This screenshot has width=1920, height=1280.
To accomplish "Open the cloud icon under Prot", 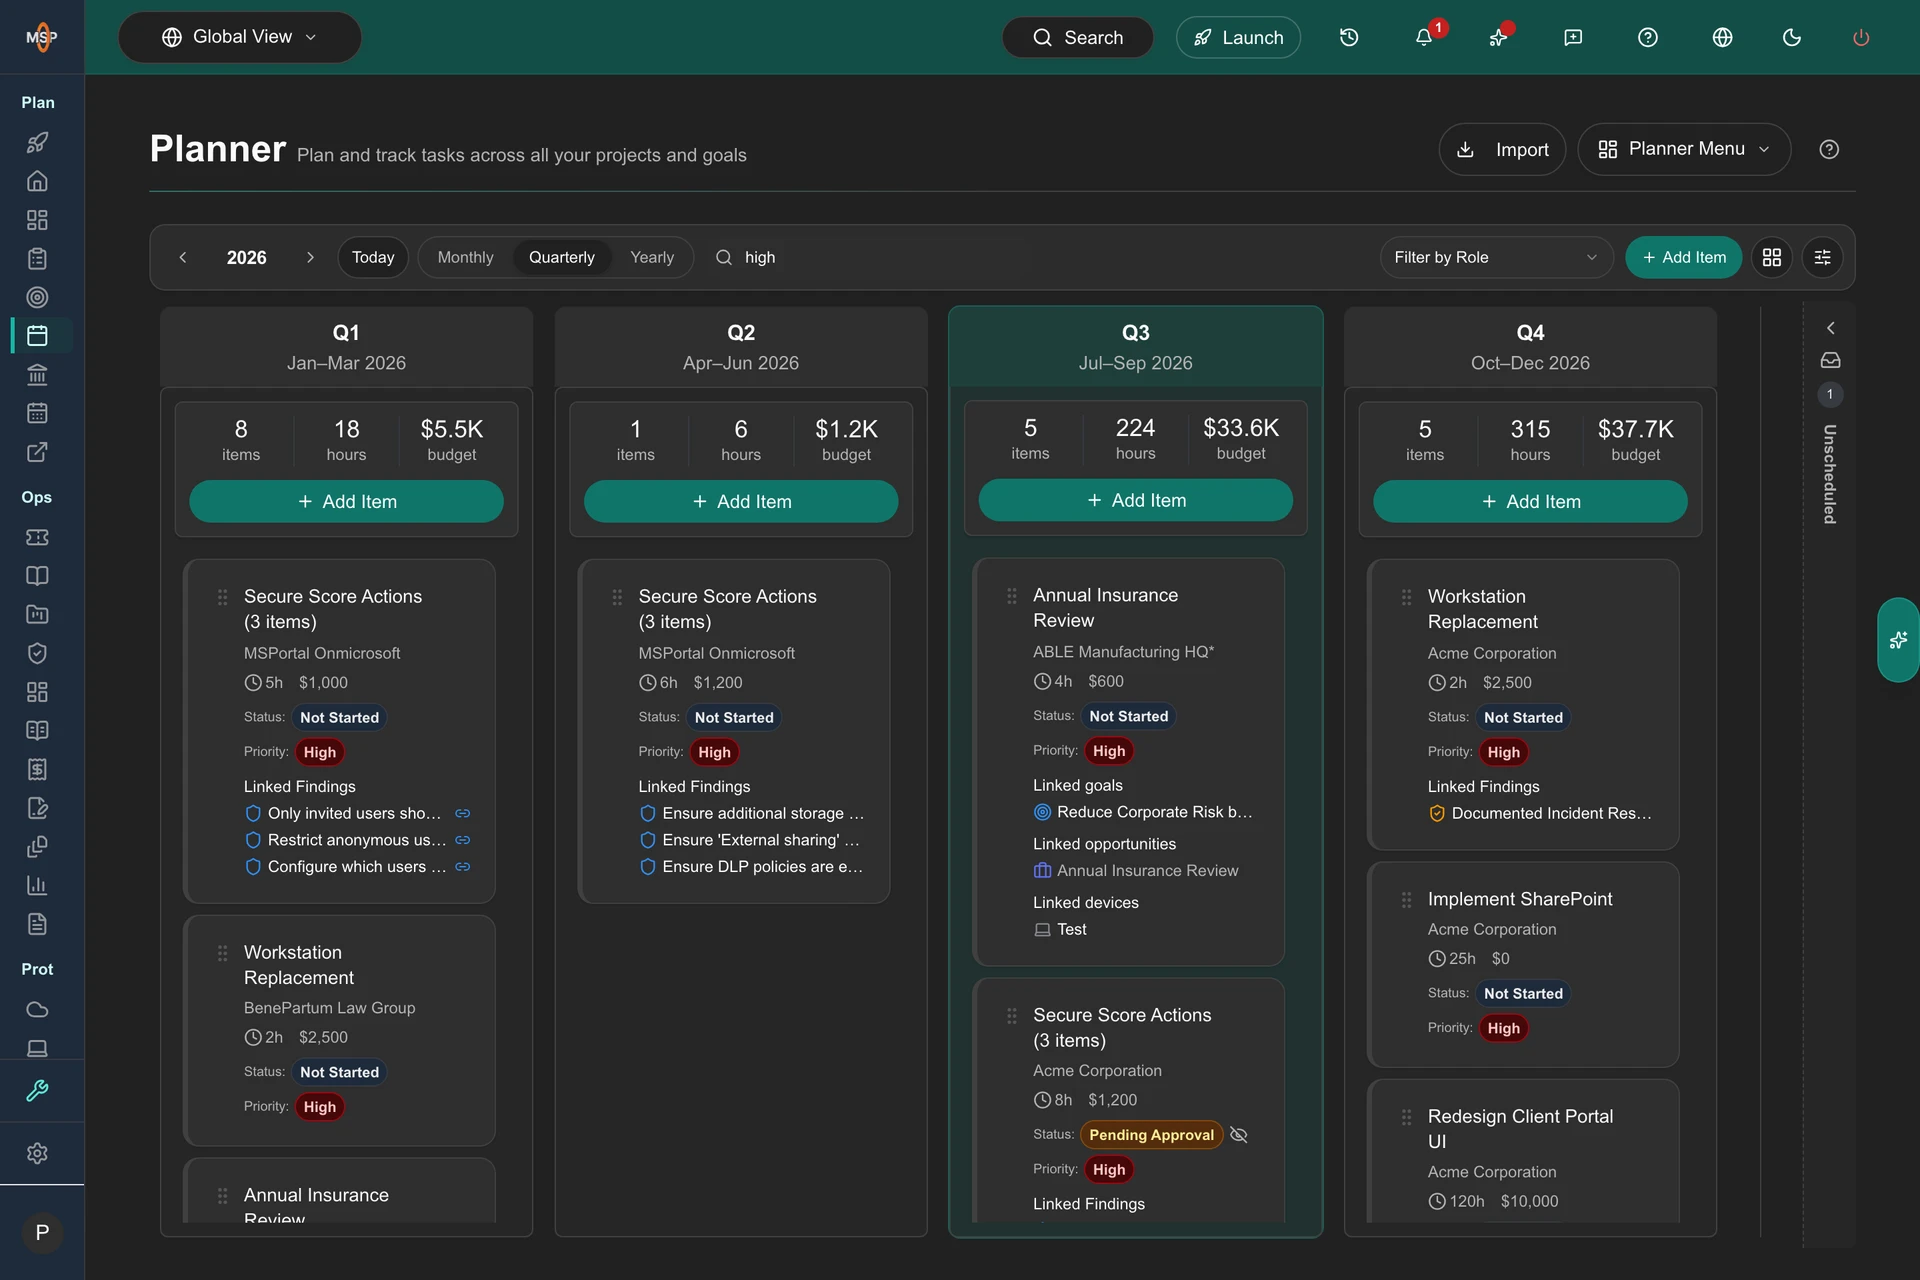I will tap(37, 1009).
